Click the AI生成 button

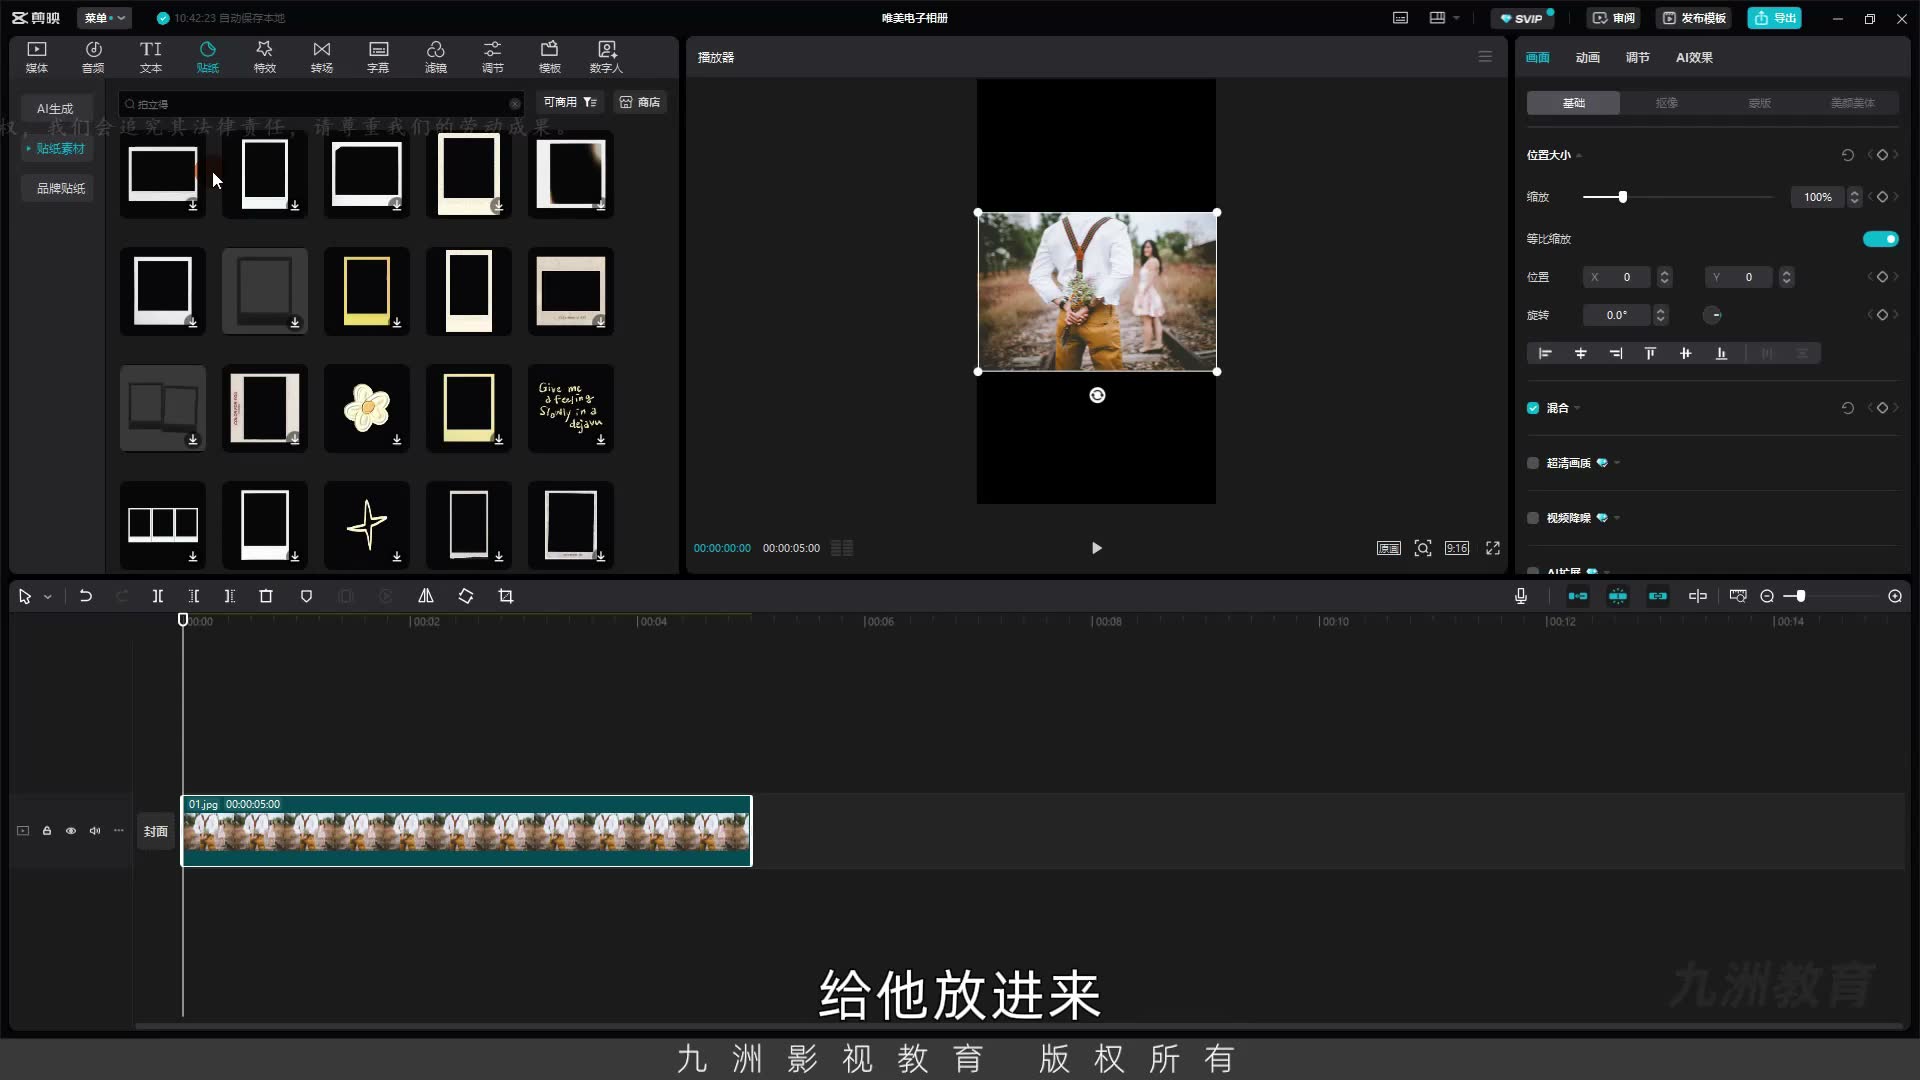click(x=55, y=108)
